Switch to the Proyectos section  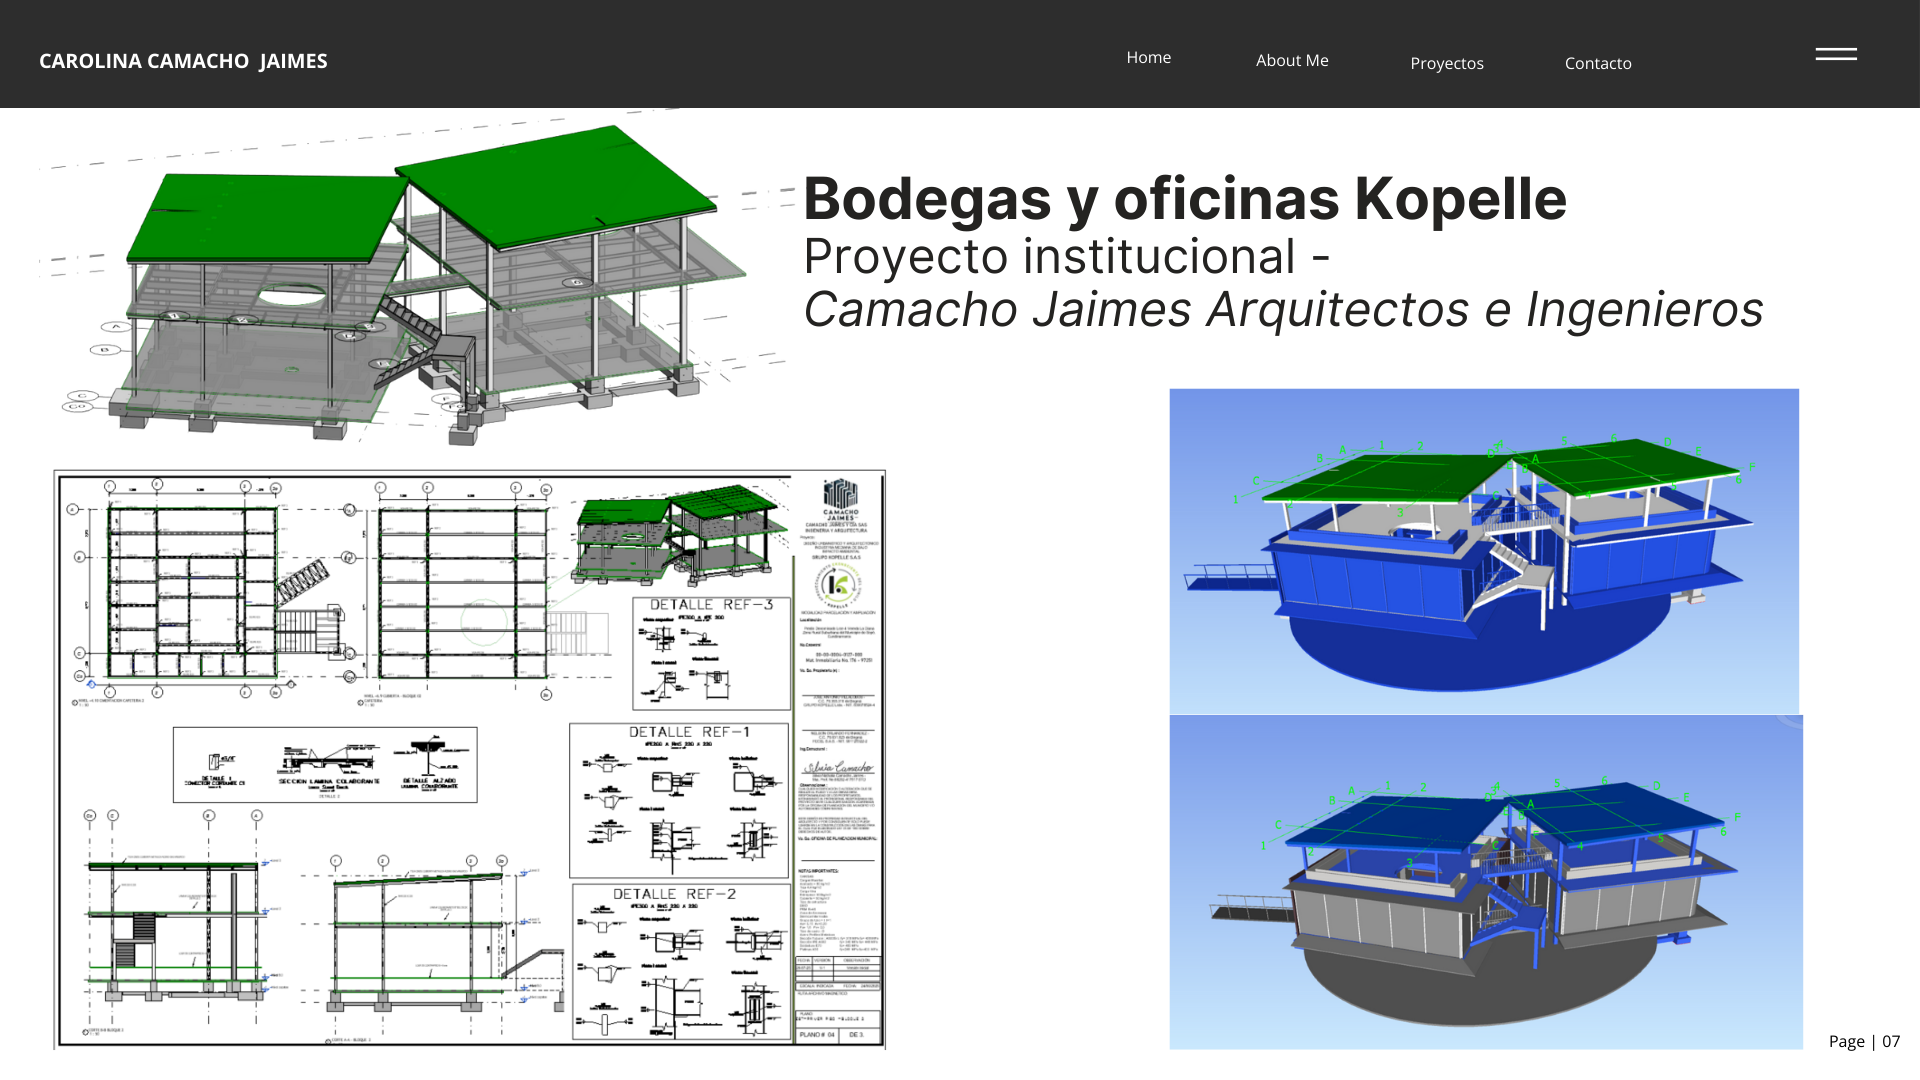click(1447, 63)
